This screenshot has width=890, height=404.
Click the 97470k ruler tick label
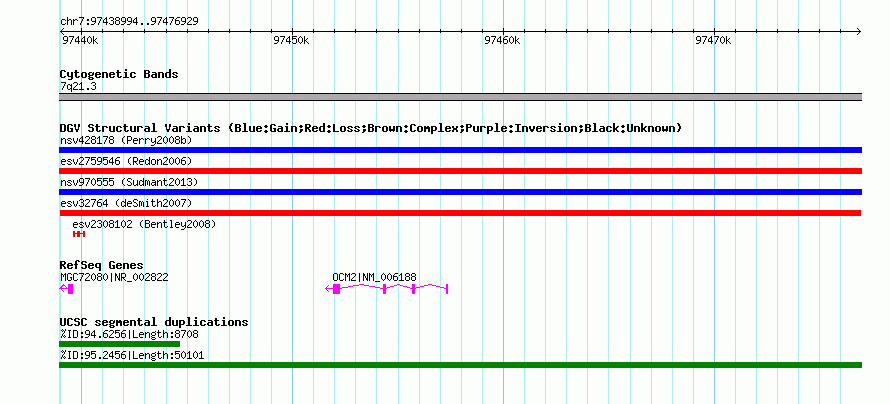[713, 40]
